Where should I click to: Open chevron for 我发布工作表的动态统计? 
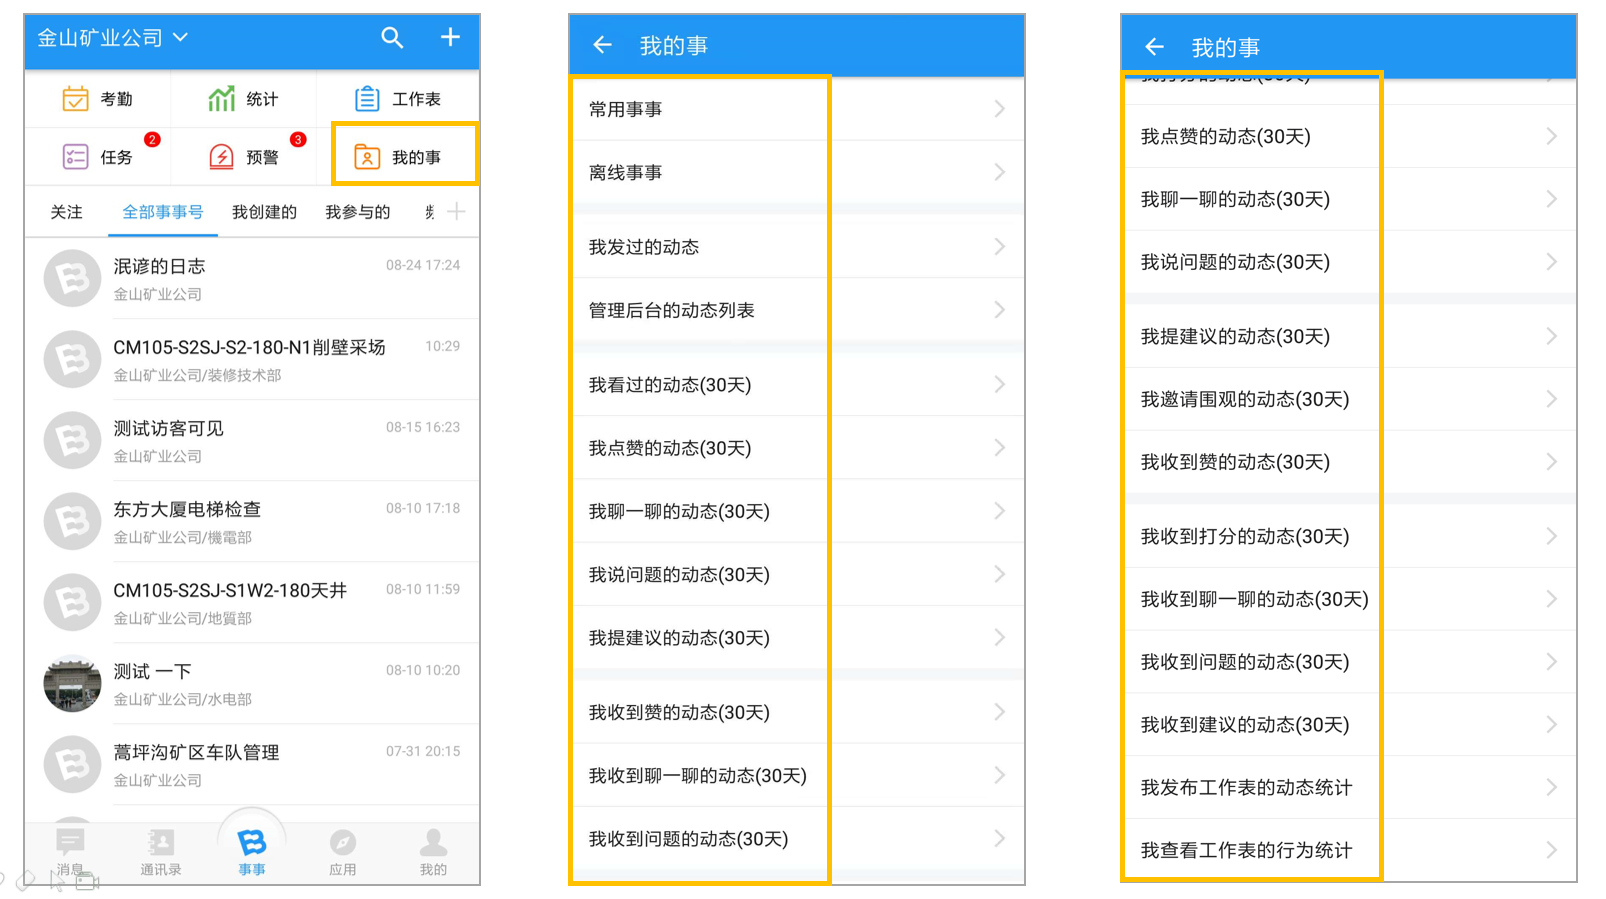(1551, 787)
